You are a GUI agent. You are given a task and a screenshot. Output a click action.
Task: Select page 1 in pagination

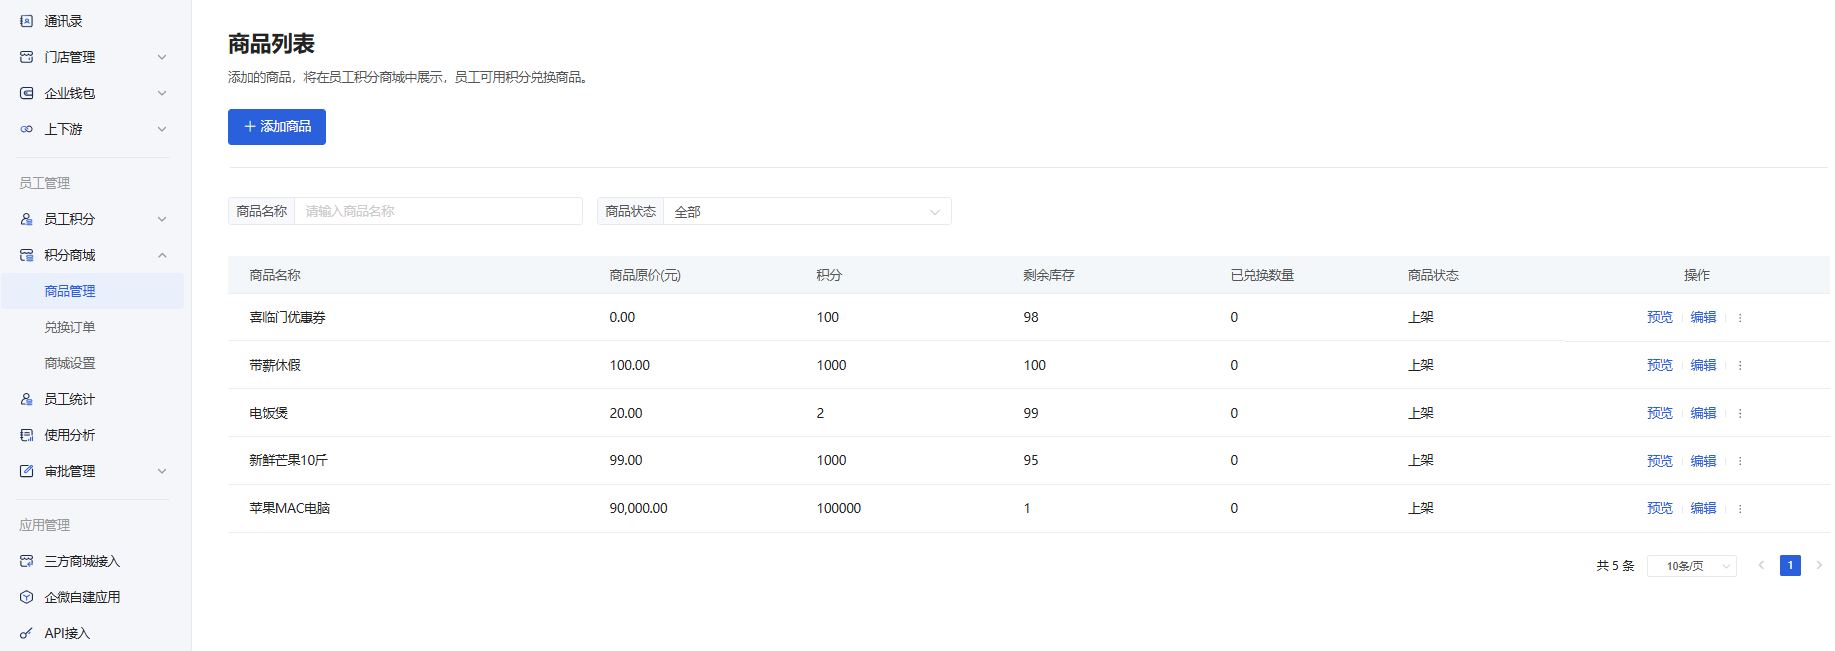1790,565
